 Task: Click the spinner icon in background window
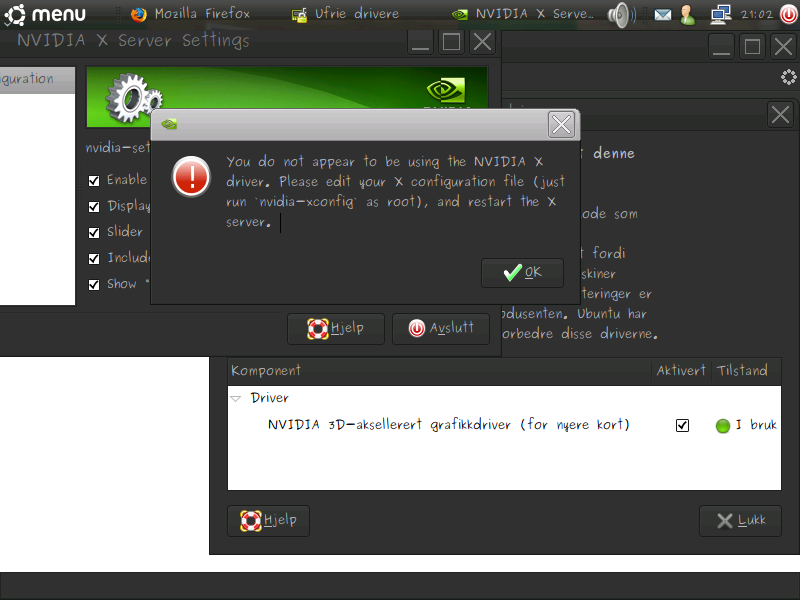pos(788,77)
